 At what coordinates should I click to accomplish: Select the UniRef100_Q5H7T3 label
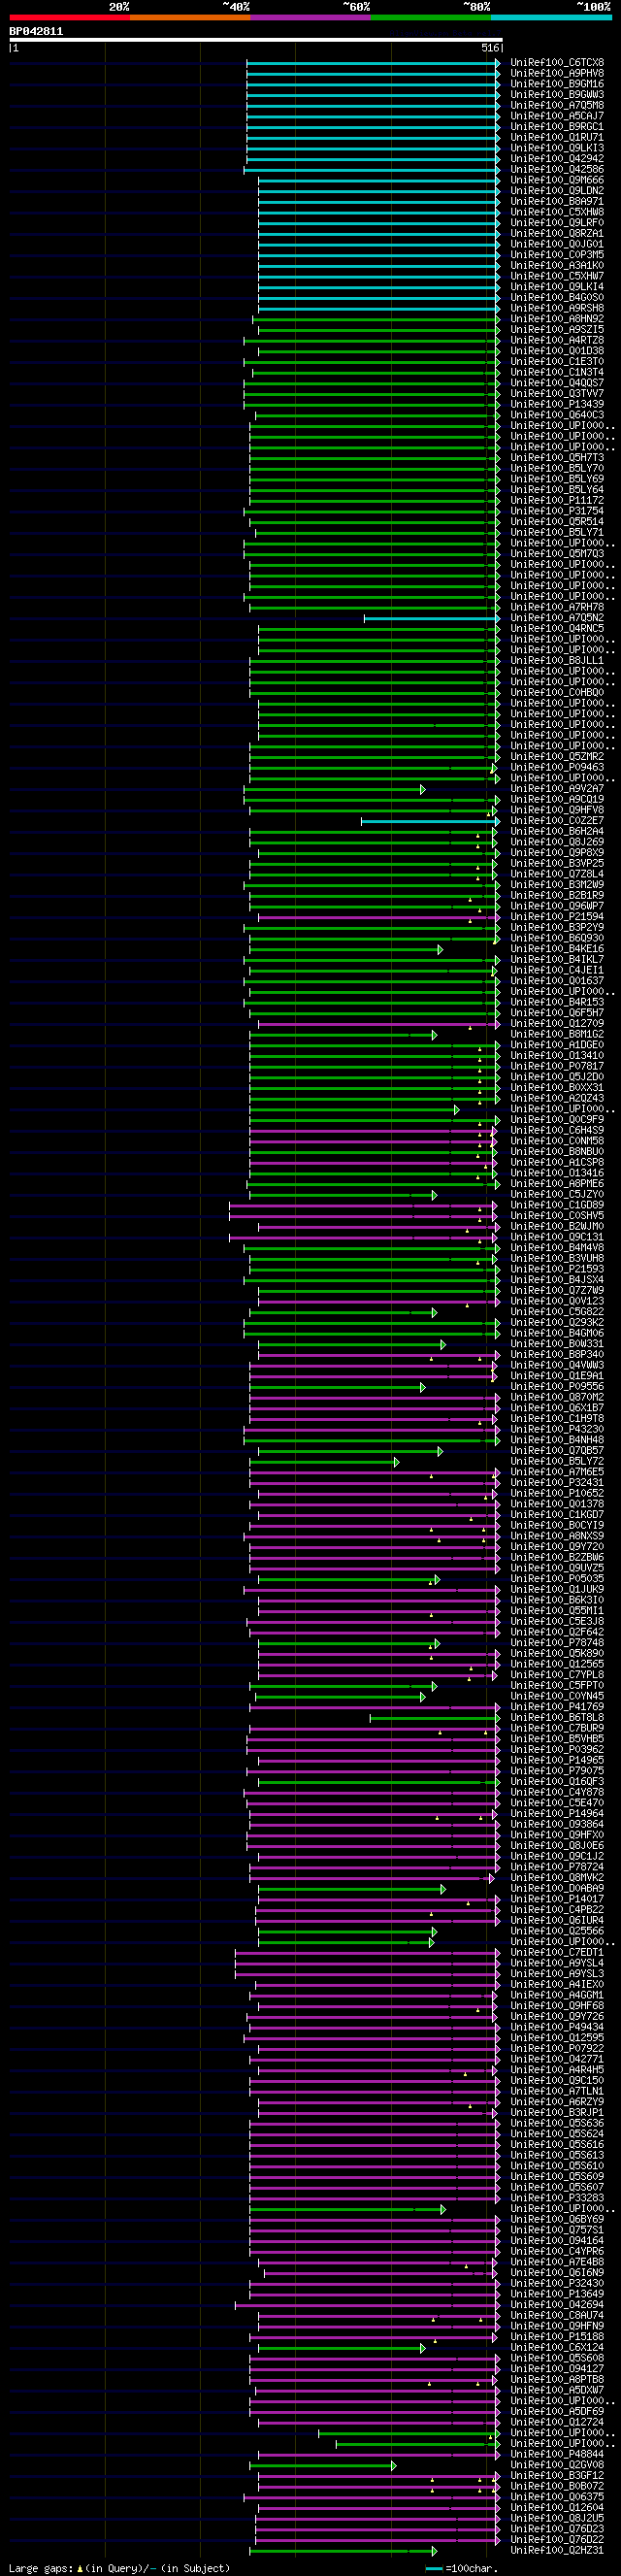[557, 458]
